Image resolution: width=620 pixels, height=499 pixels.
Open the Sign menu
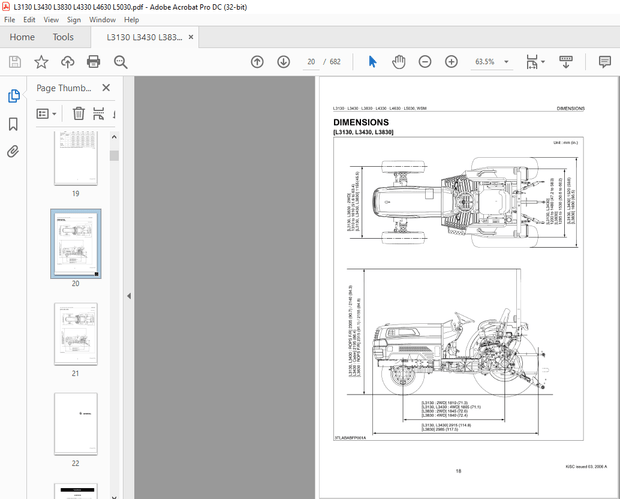pos(74,20)
